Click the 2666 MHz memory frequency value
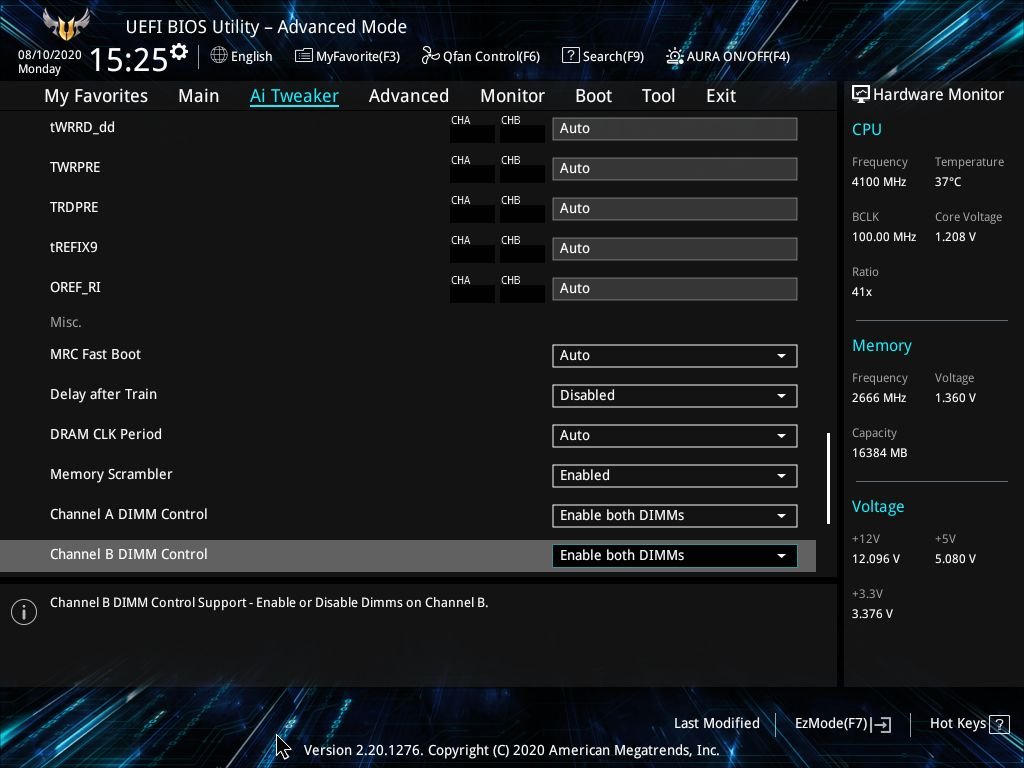This screenshot has height=768, width=1024. [879, 398]
